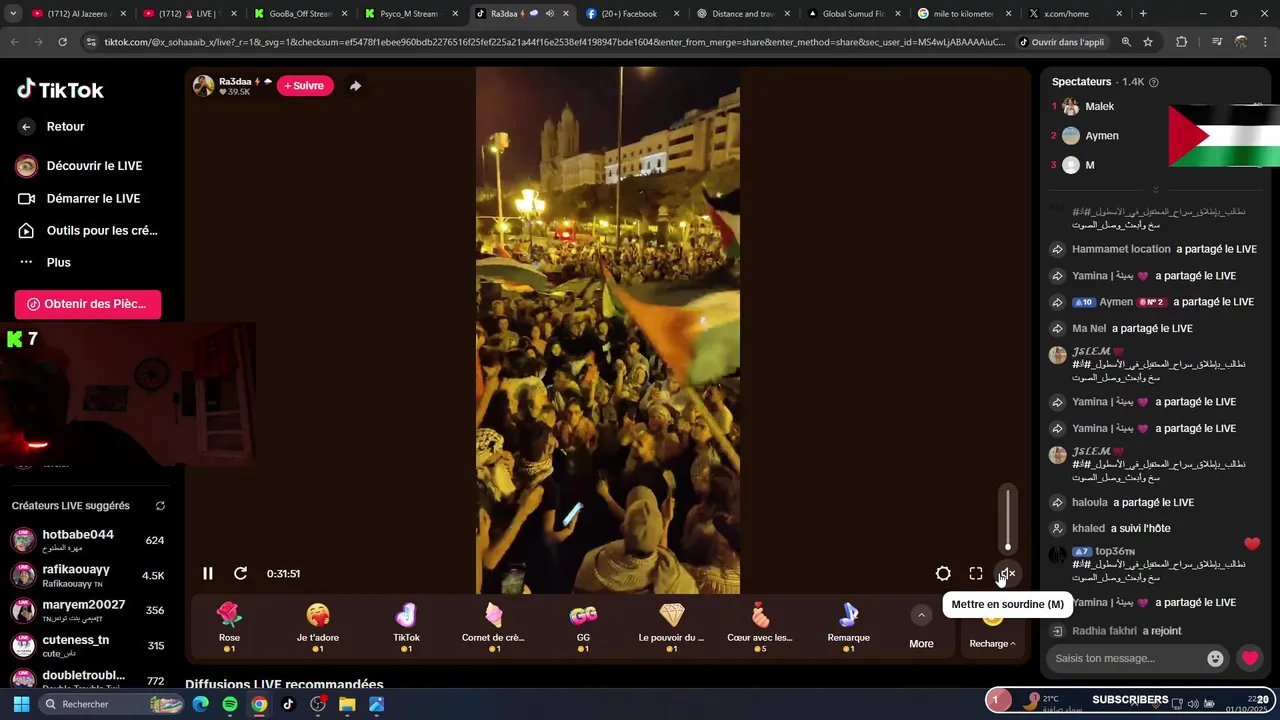Expand the Recharge menu
Screen dimensions: 1280x720
[x=992, y=643]
